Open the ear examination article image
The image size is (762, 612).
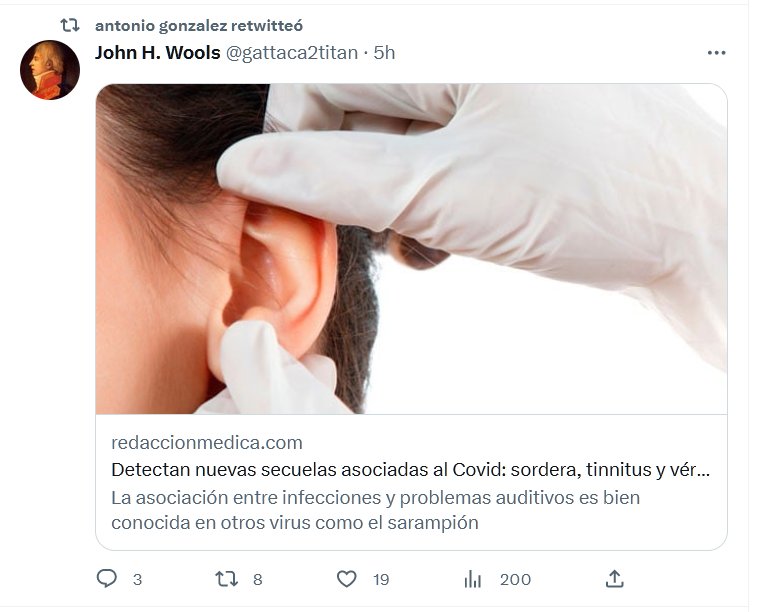point(411,249)
